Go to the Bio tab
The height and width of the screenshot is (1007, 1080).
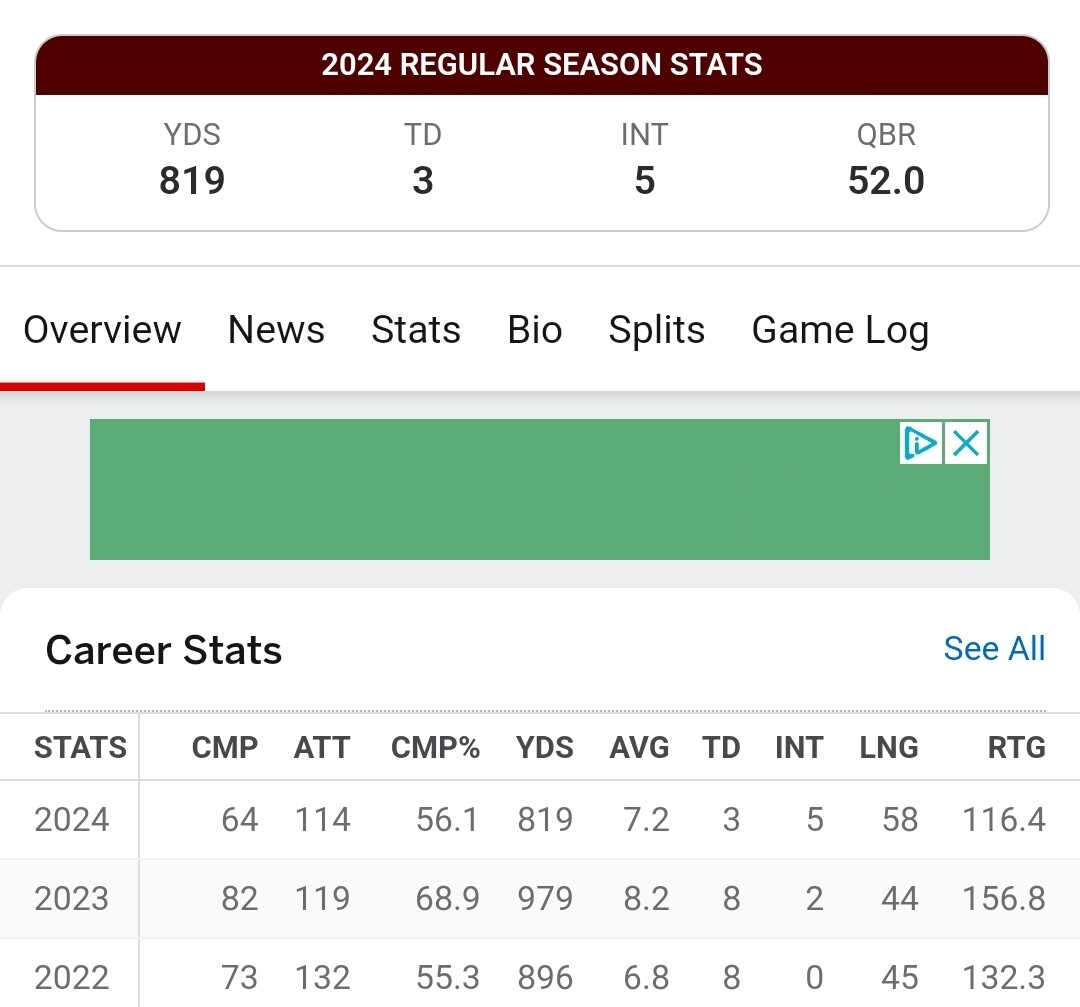534,330
